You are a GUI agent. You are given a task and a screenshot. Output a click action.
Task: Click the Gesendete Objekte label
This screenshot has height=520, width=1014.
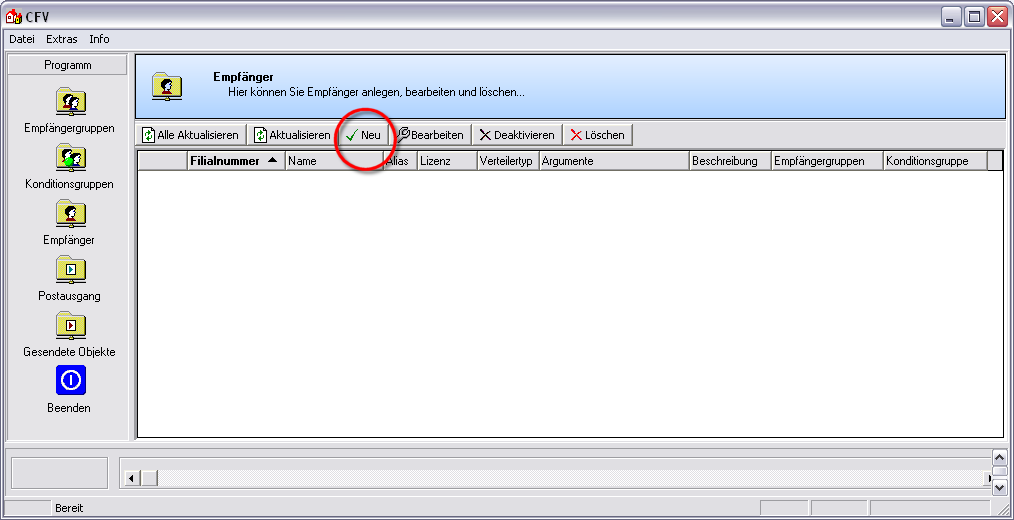coord(69,352)
